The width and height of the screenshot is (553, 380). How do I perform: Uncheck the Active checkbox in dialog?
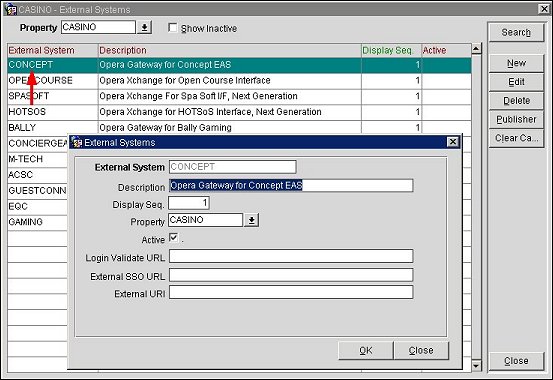coord(174,237)
